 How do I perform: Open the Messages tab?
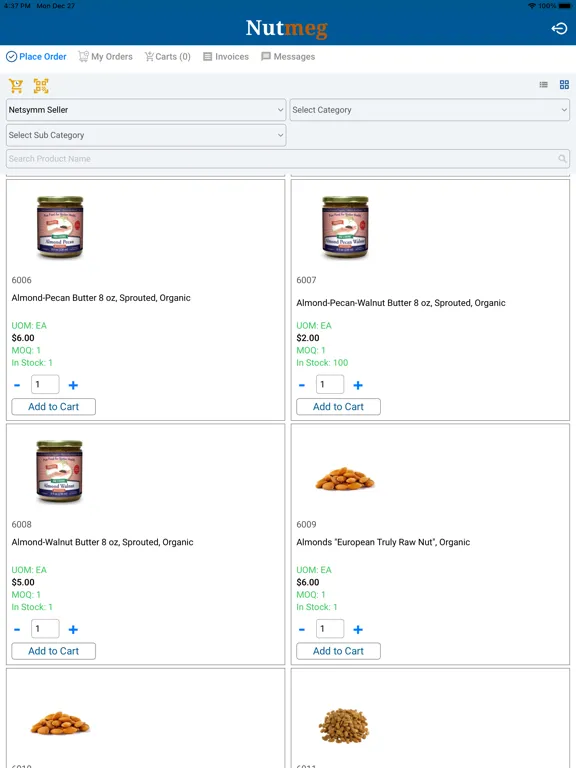coord(288,56)
